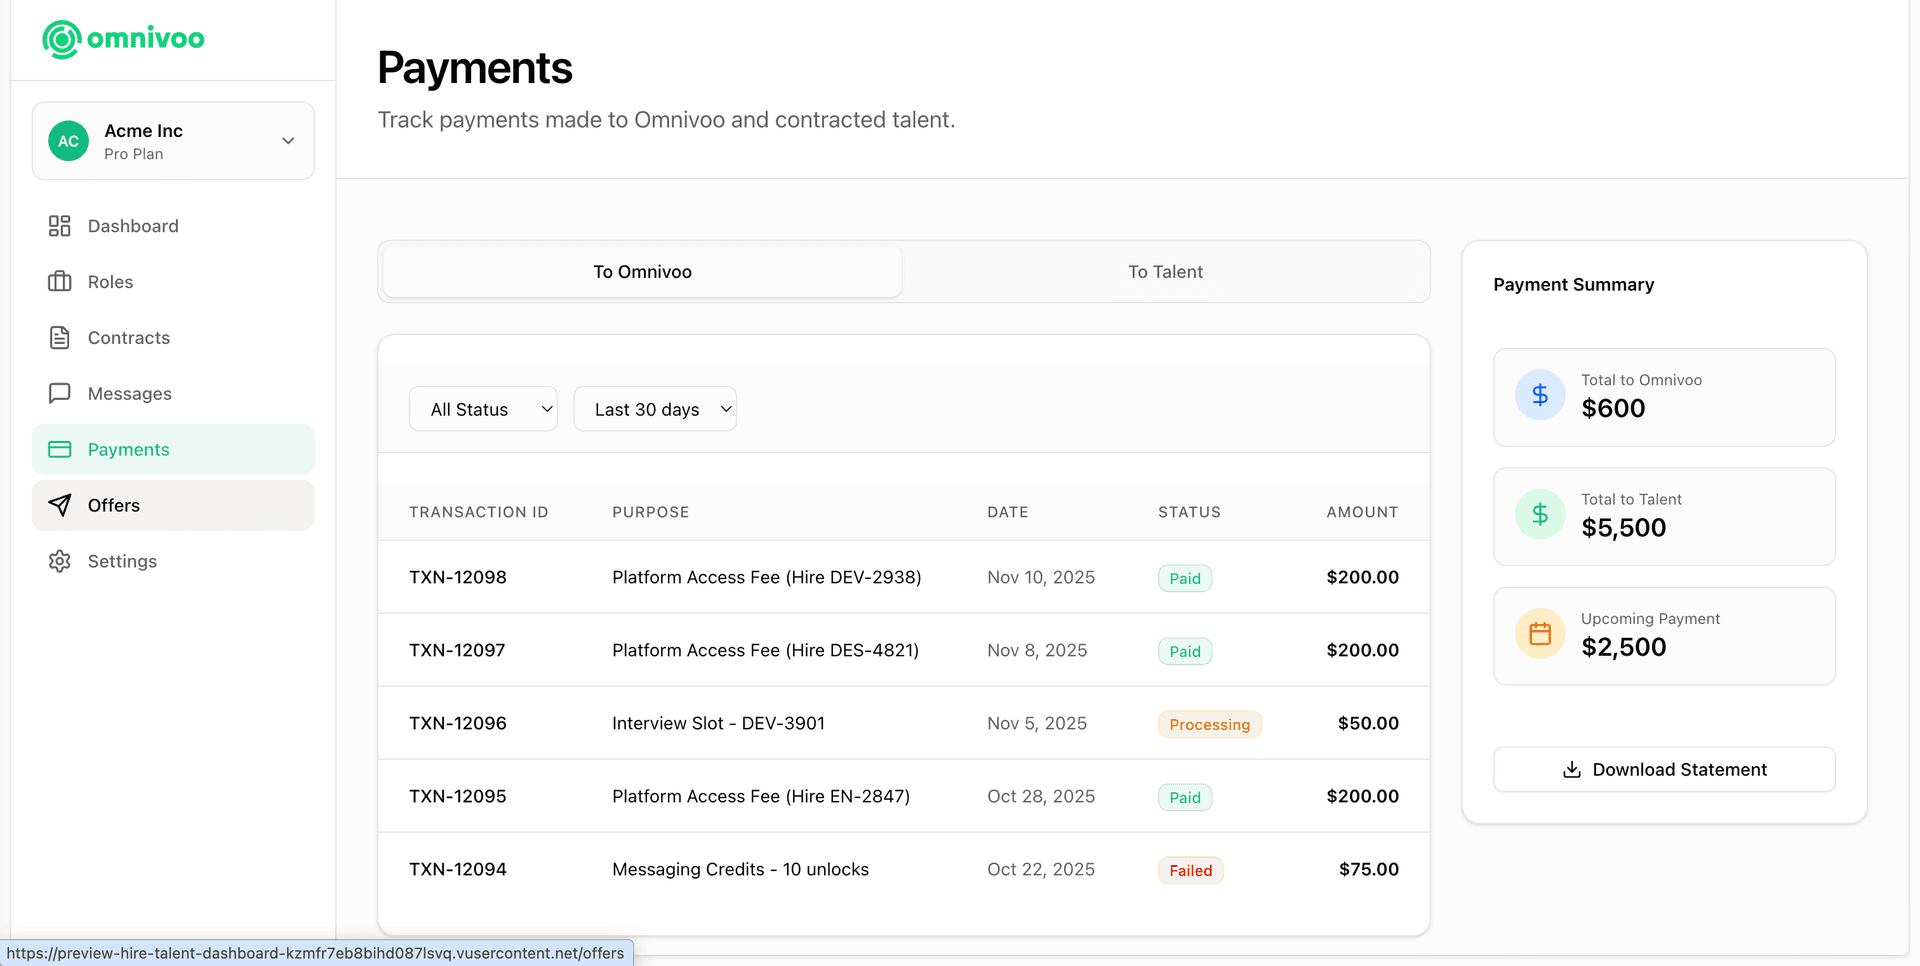Change the Last 30 days date filter
The height and width of the screenshot is (966, 1920).
tap(655, 409)
